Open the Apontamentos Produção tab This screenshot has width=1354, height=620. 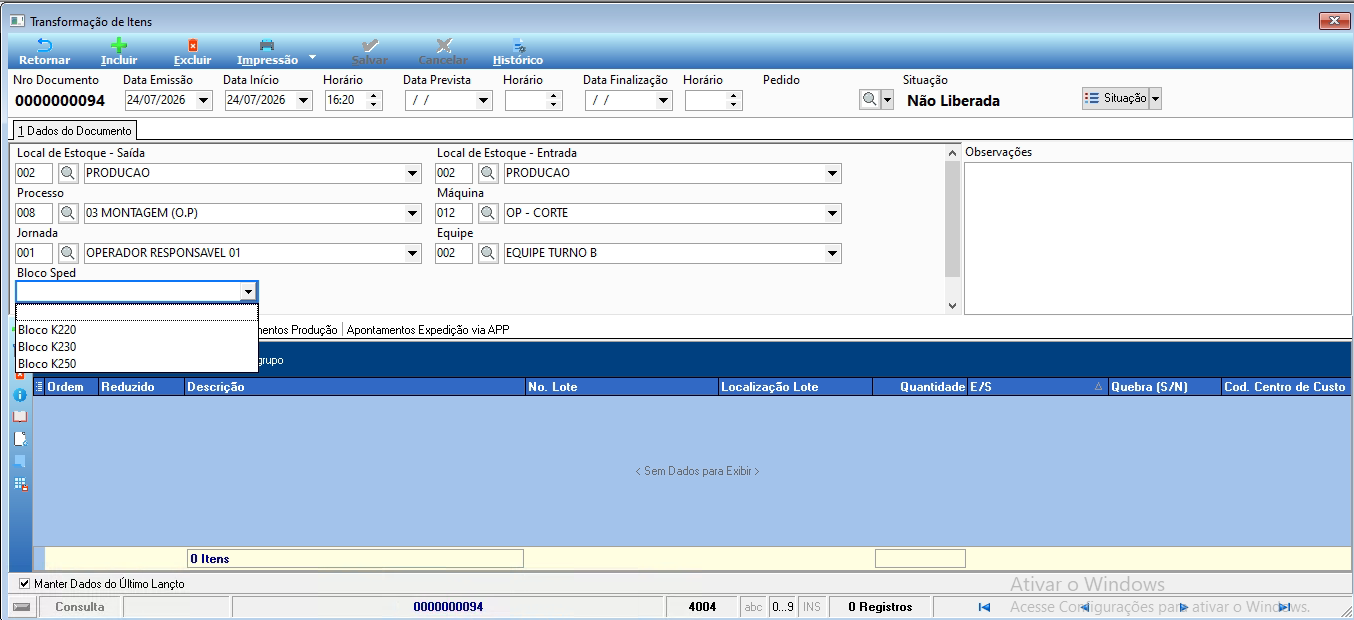[297, 329]
